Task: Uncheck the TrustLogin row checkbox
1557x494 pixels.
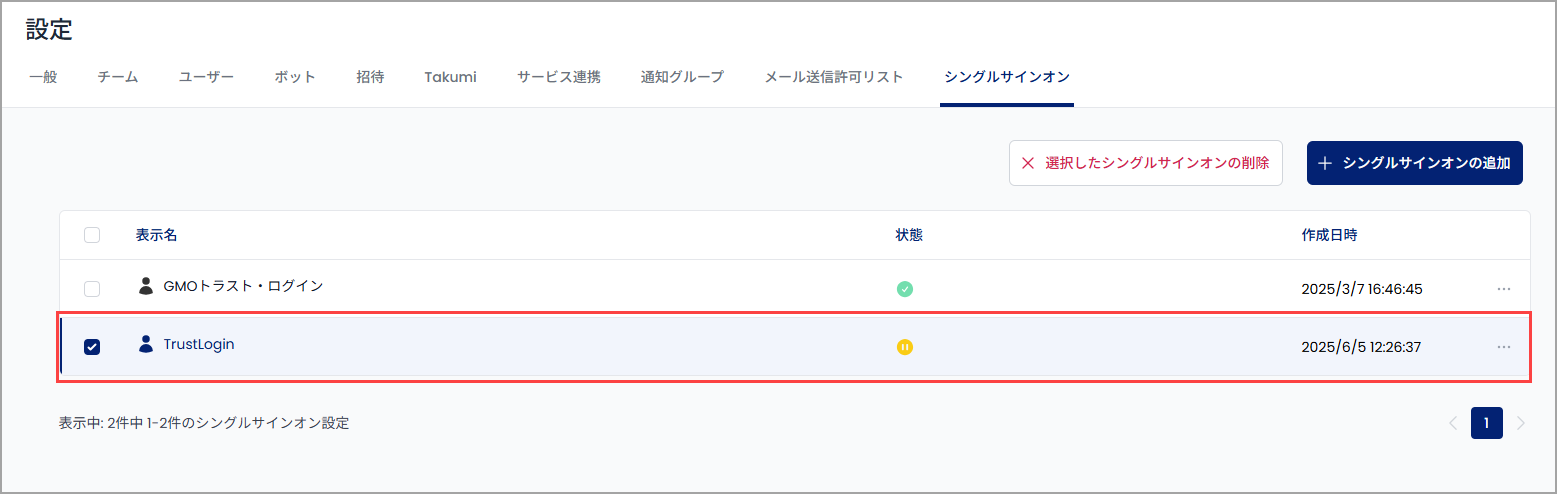Action: (92, 347)
